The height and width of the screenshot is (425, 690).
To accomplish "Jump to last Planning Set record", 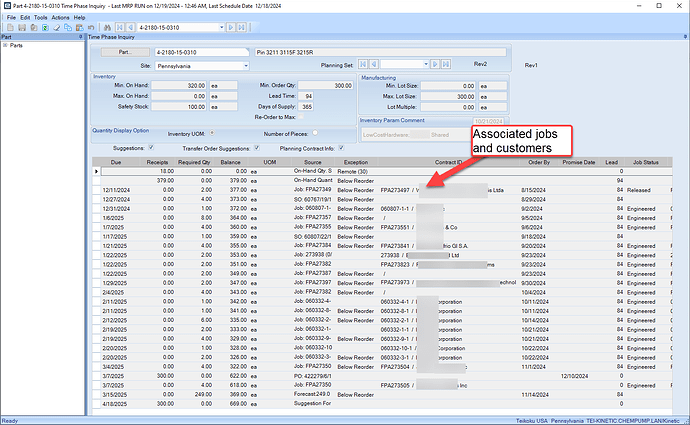I will 446,64.
